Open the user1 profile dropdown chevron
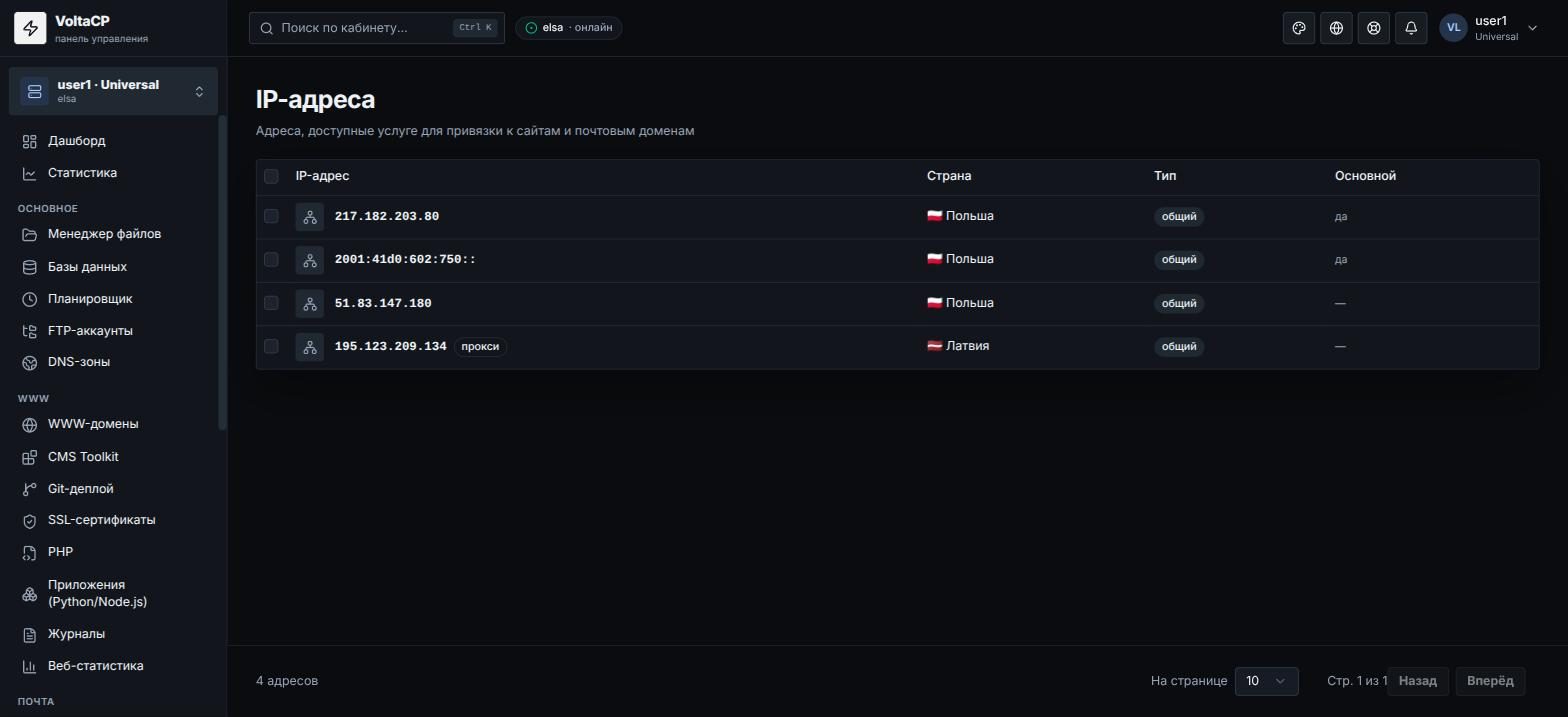 click(x=1532, y=28)
